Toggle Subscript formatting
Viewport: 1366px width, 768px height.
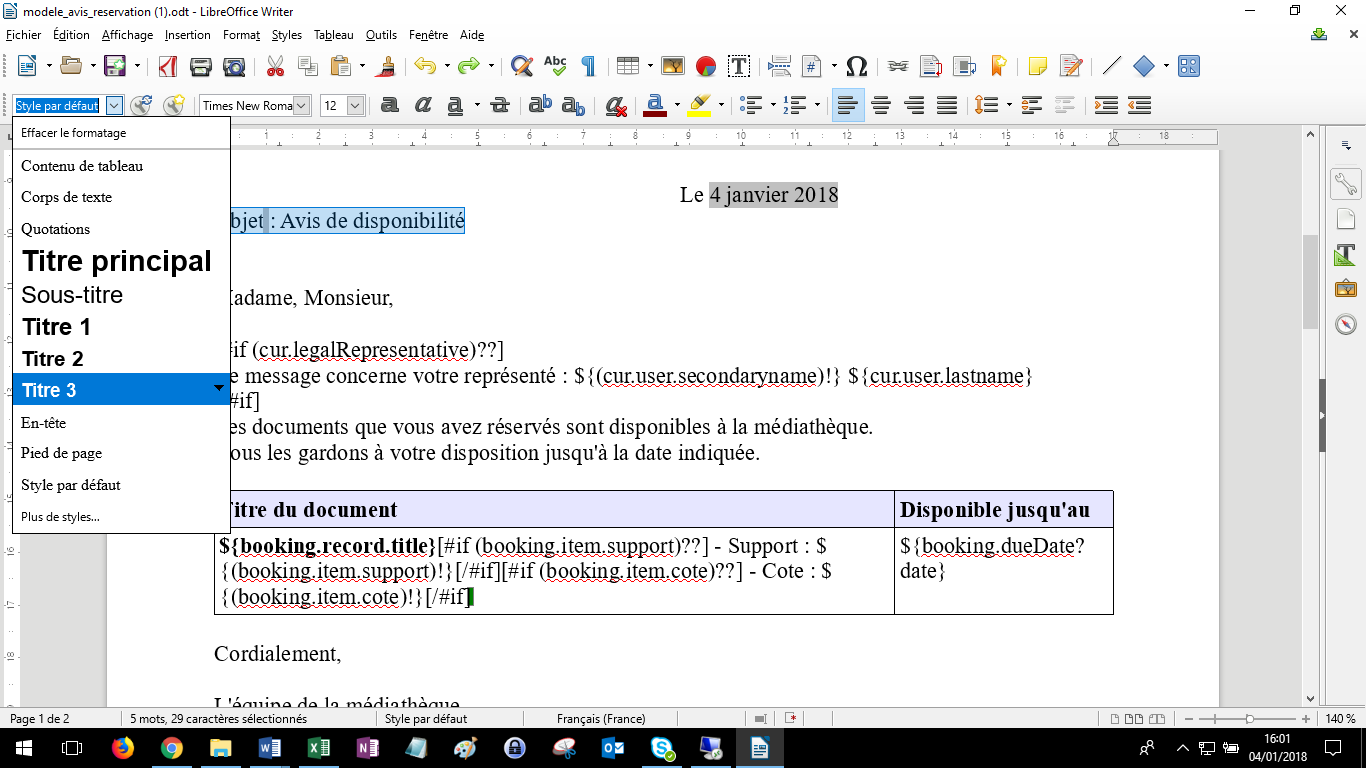click(573, 105)
